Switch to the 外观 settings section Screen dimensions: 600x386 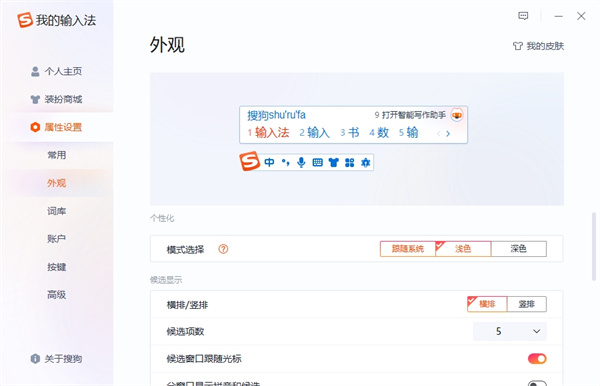coord(57,183)
